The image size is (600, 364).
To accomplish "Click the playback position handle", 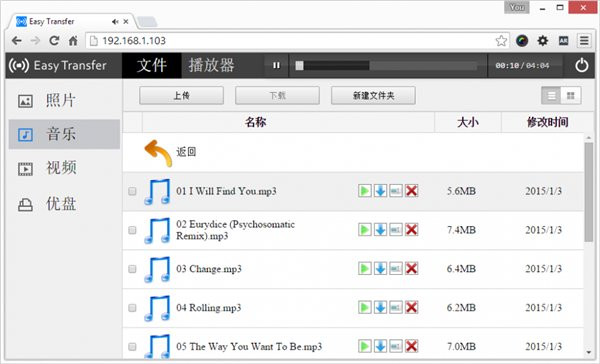I will coord(299,65).
